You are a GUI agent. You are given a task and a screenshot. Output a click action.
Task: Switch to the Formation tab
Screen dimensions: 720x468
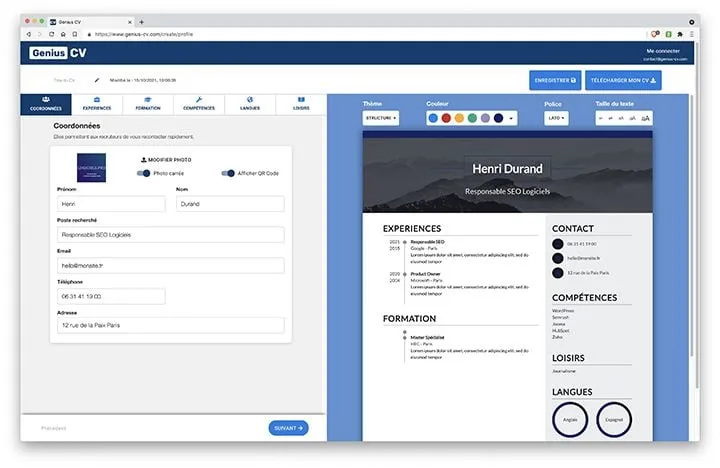pyautogui.click(x=148, y=104)
